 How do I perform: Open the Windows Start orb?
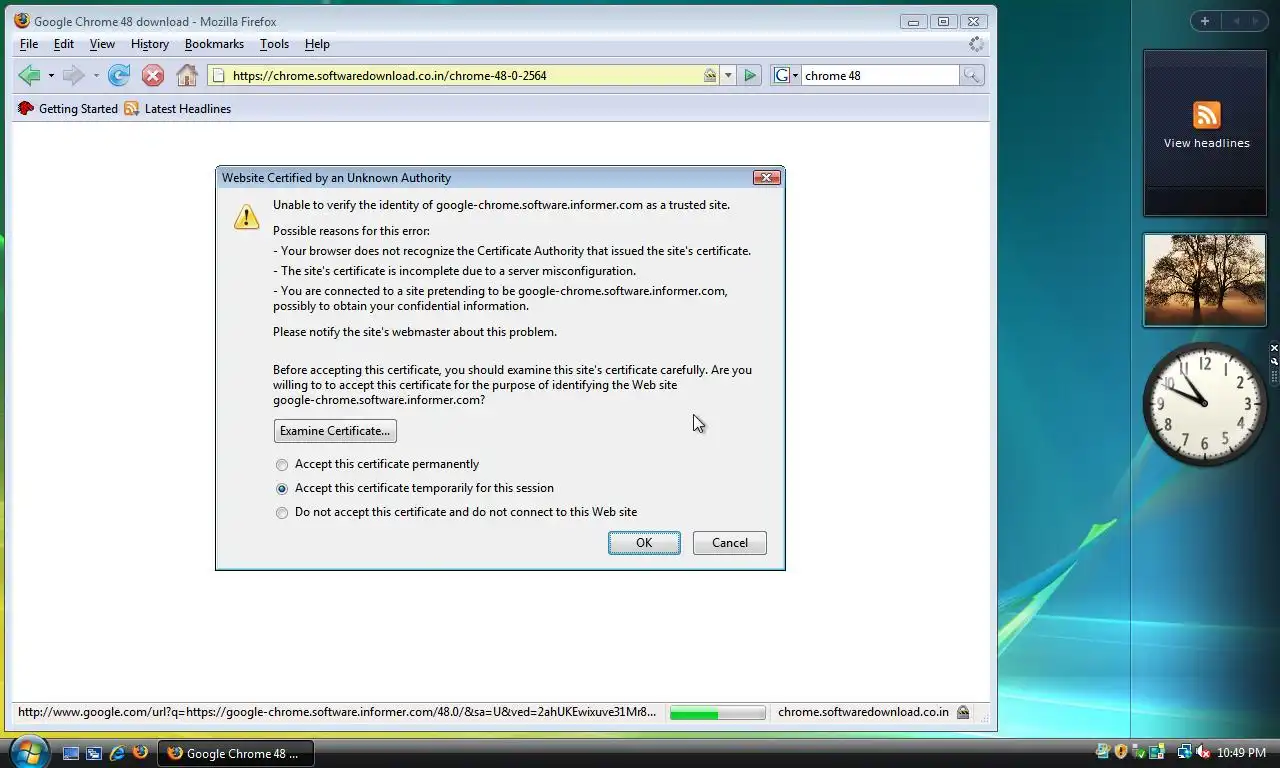[x=29, y=751]
